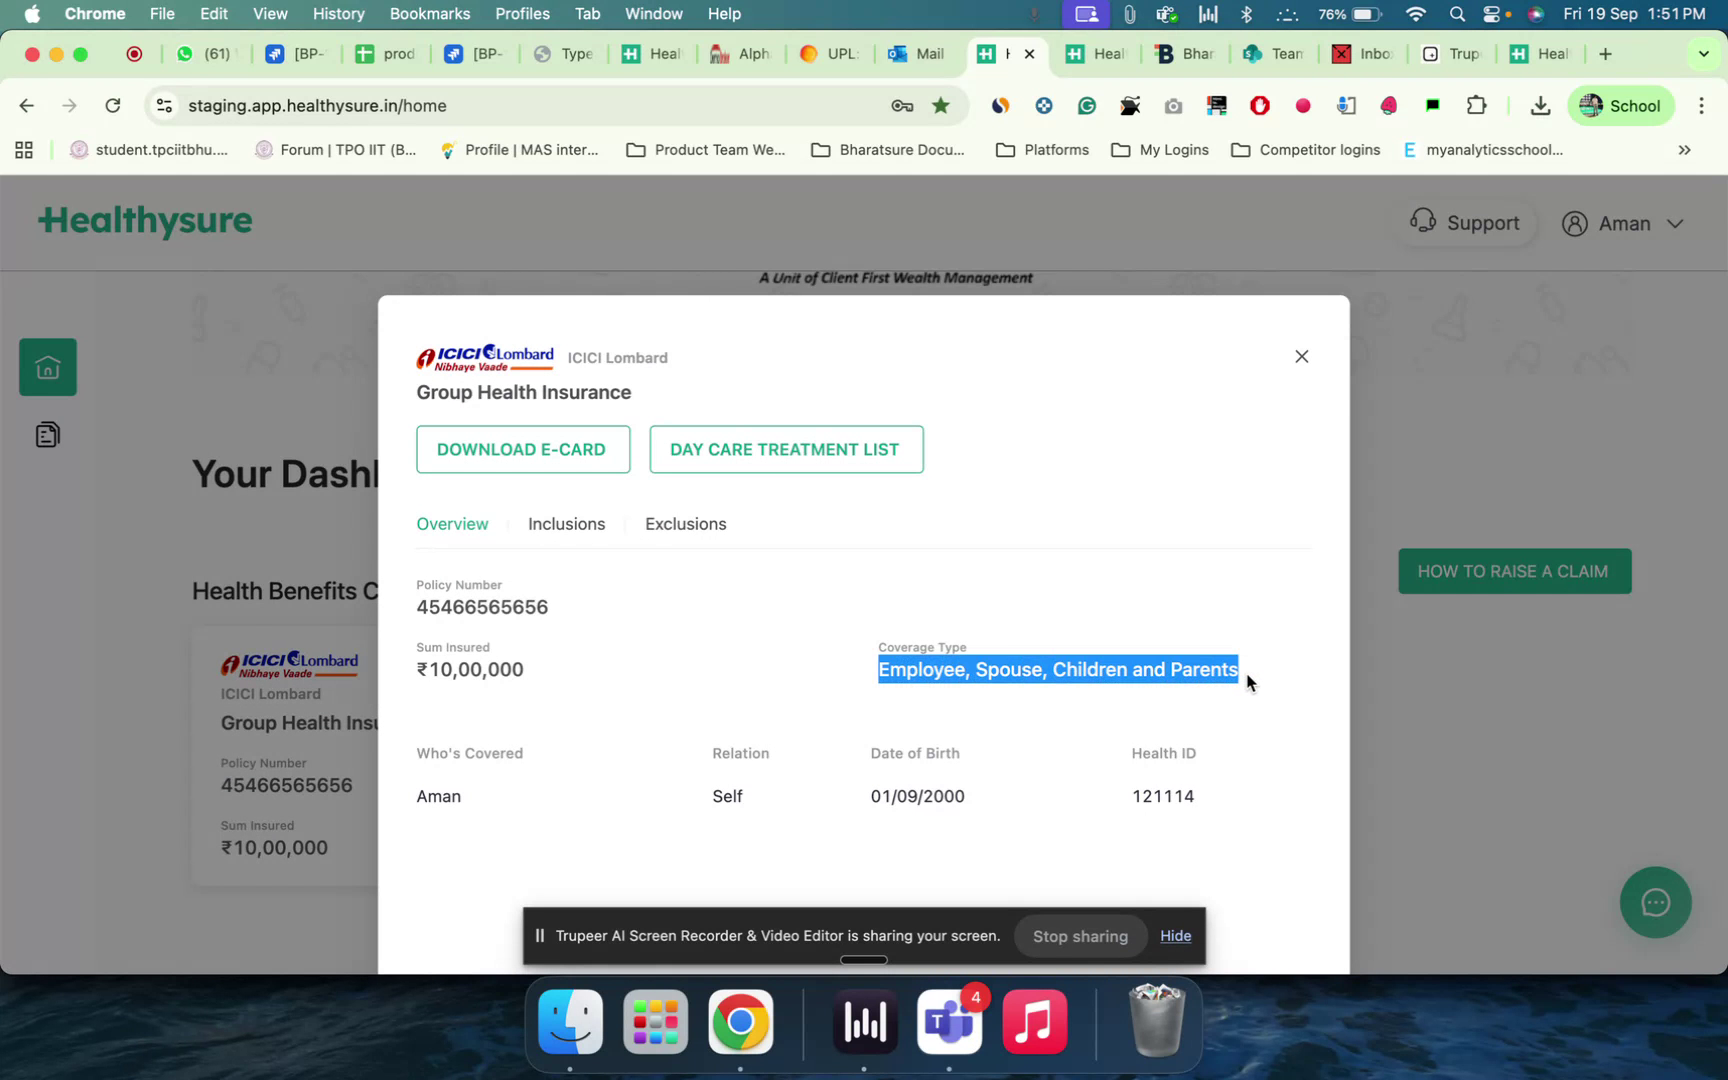Open Home via the sidebar house icon

pyautogui.click(x=47, y=366)
